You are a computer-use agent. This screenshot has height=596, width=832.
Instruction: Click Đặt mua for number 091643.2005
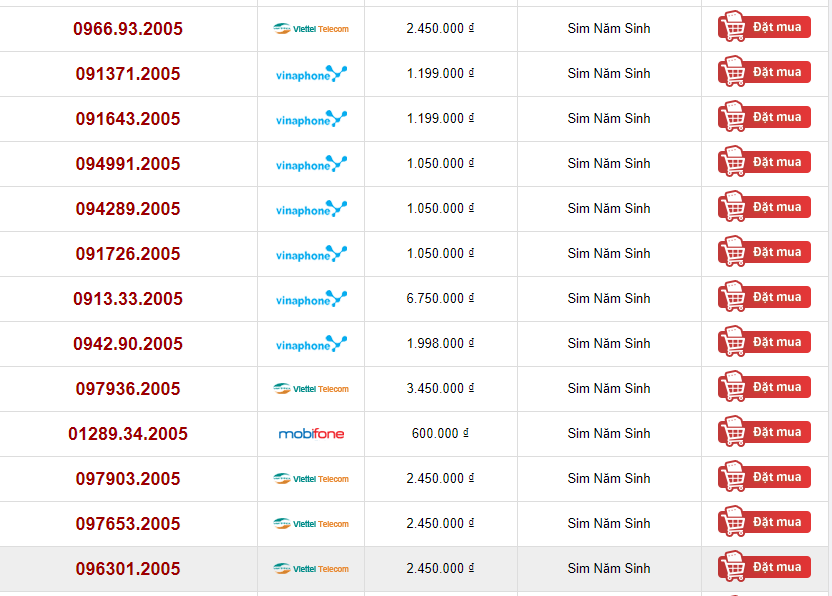click(764, 117)
